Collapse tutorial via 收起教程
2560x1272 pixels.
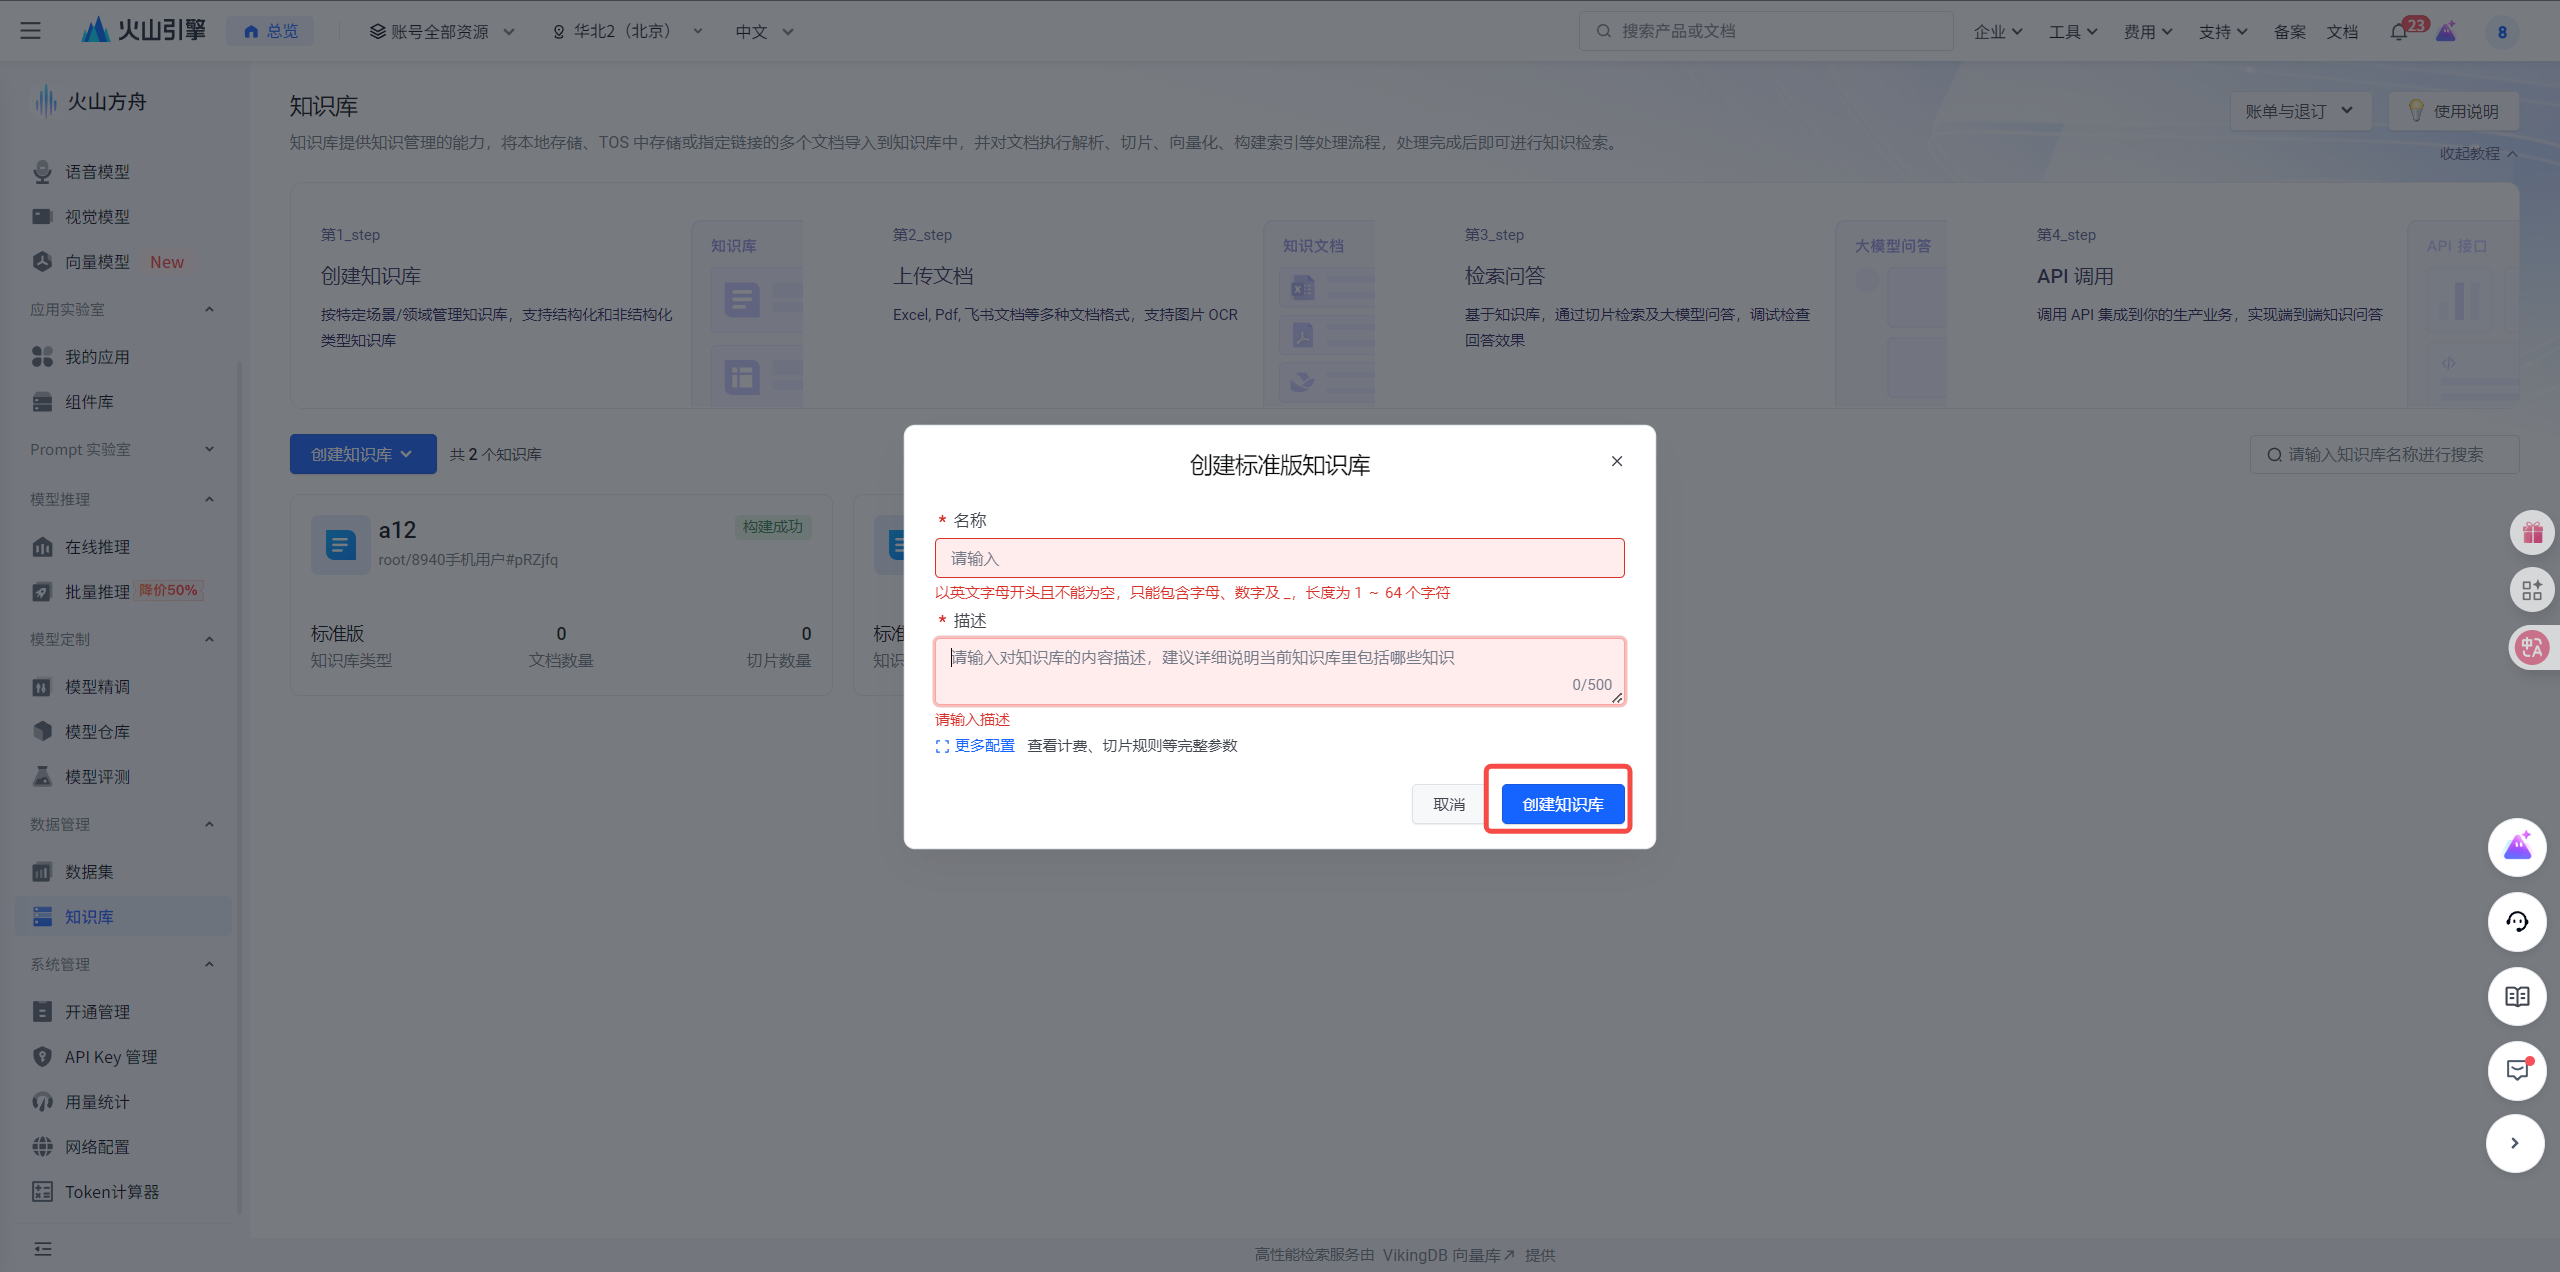2479,153
